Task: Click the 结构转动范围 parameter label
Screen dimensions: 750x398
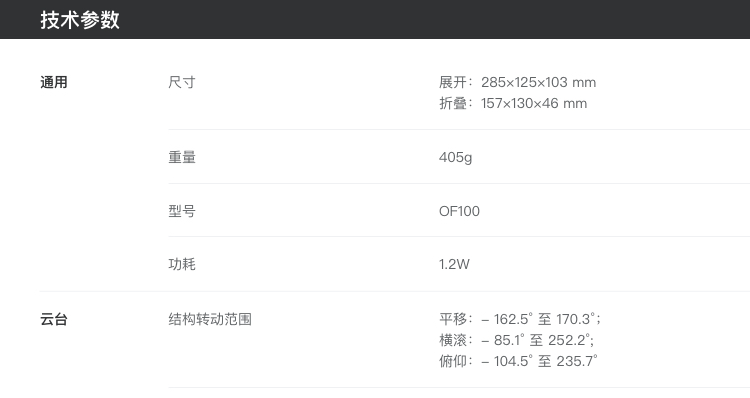Action: pos(210,319)
